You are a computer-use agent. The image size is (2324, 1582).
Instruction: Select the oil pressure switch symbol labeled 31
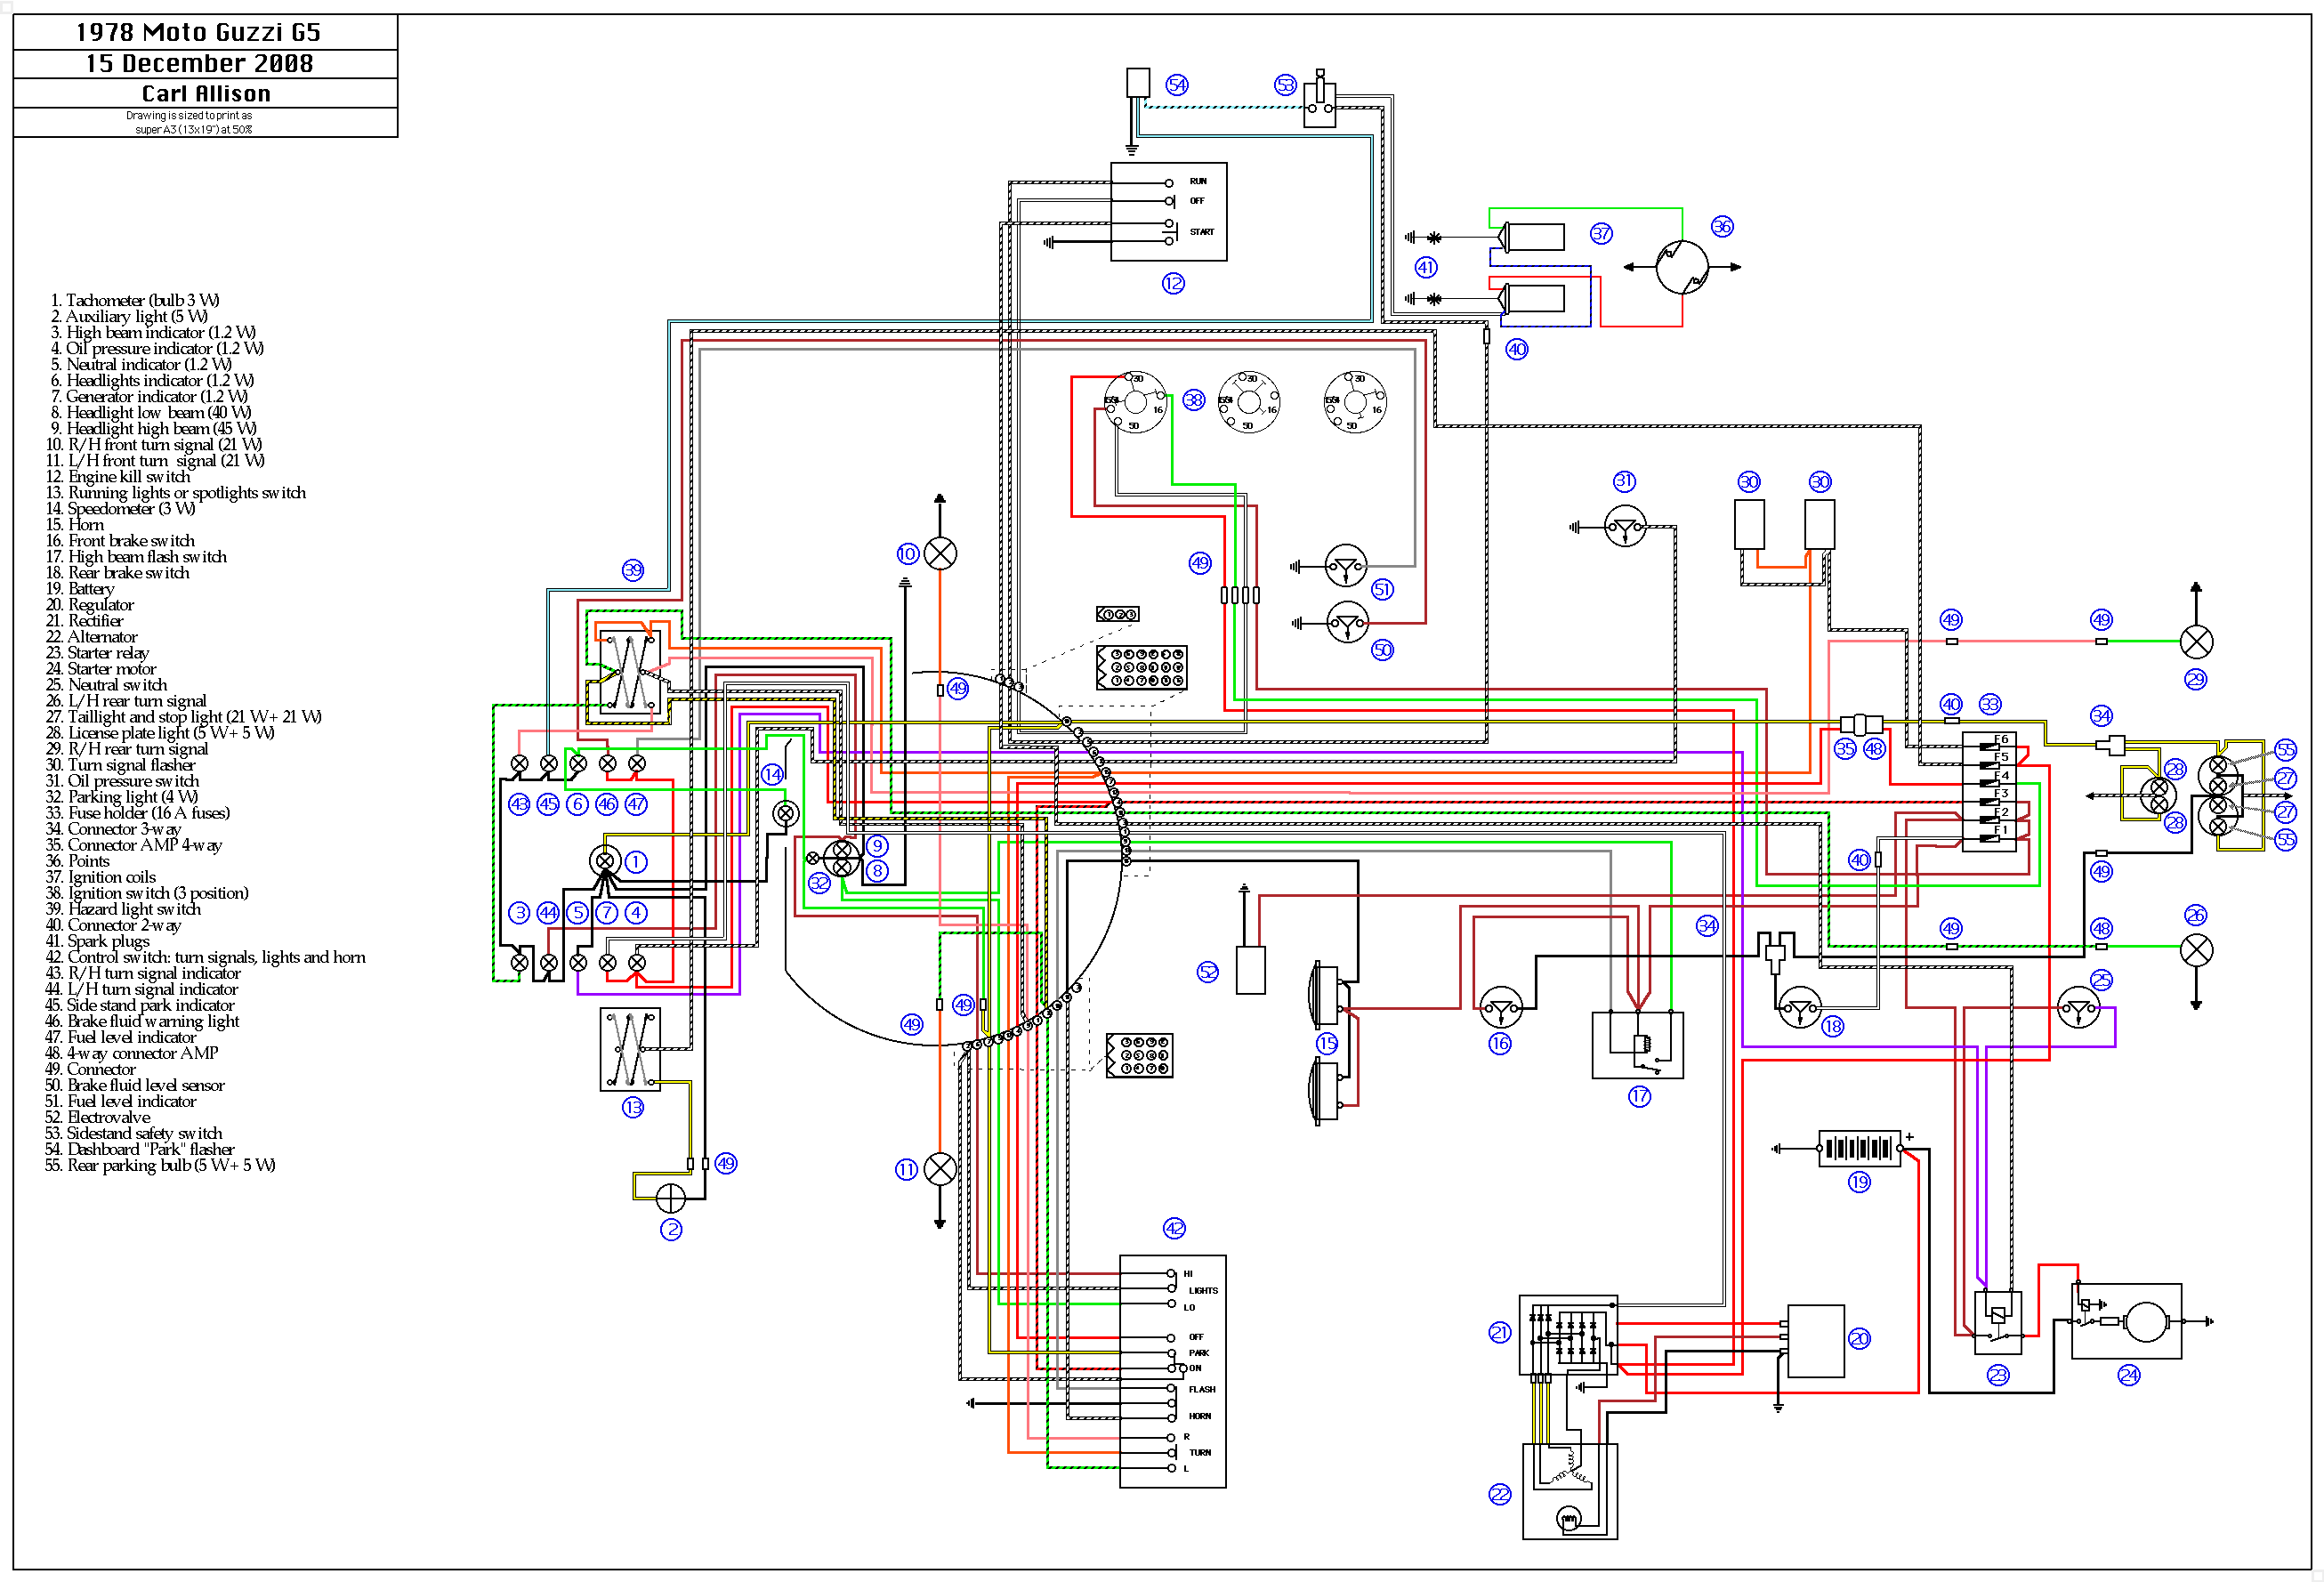[x=1625, y=527]
